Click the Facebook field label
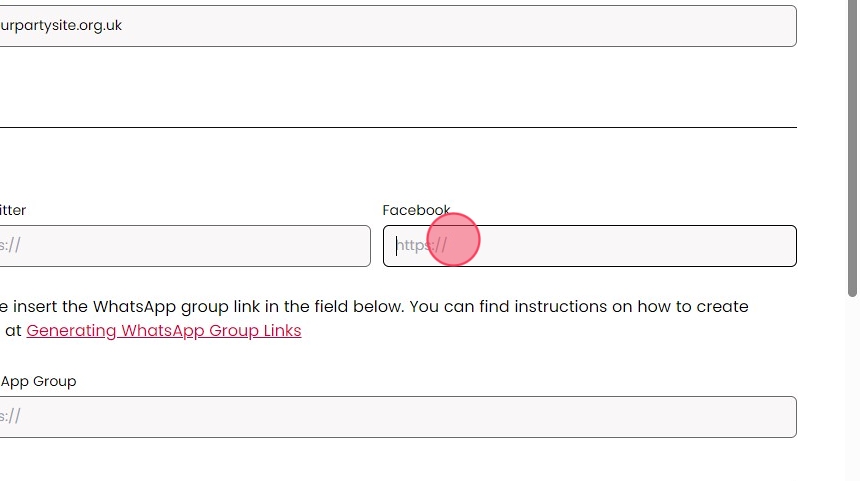The width and height of the screenshot is (860, 481). (x=415, y=210)
